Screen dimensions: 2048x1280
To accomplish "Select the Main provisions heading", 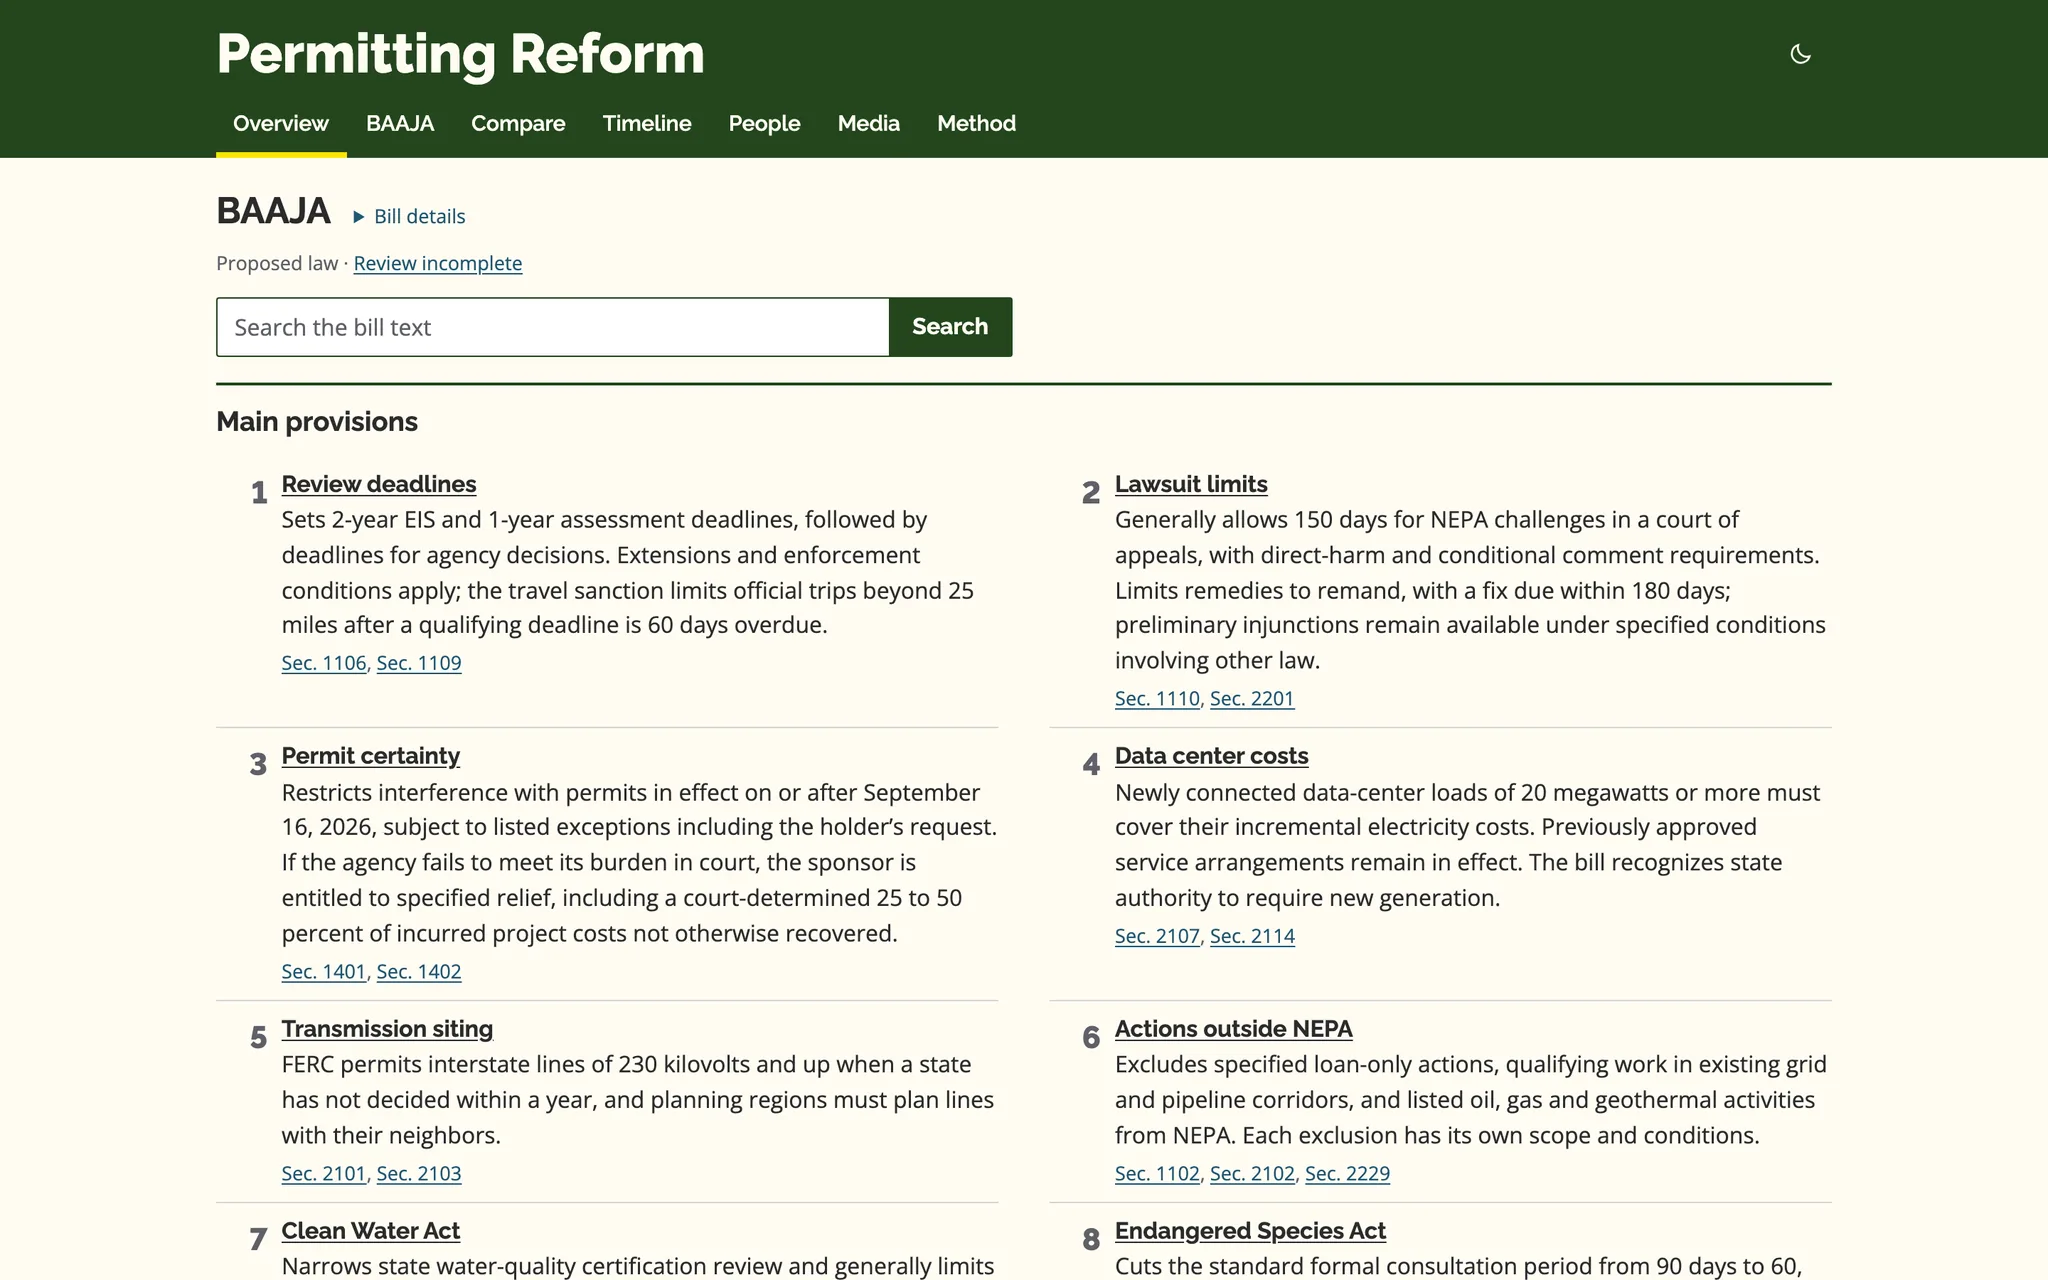I will point(317,422).
